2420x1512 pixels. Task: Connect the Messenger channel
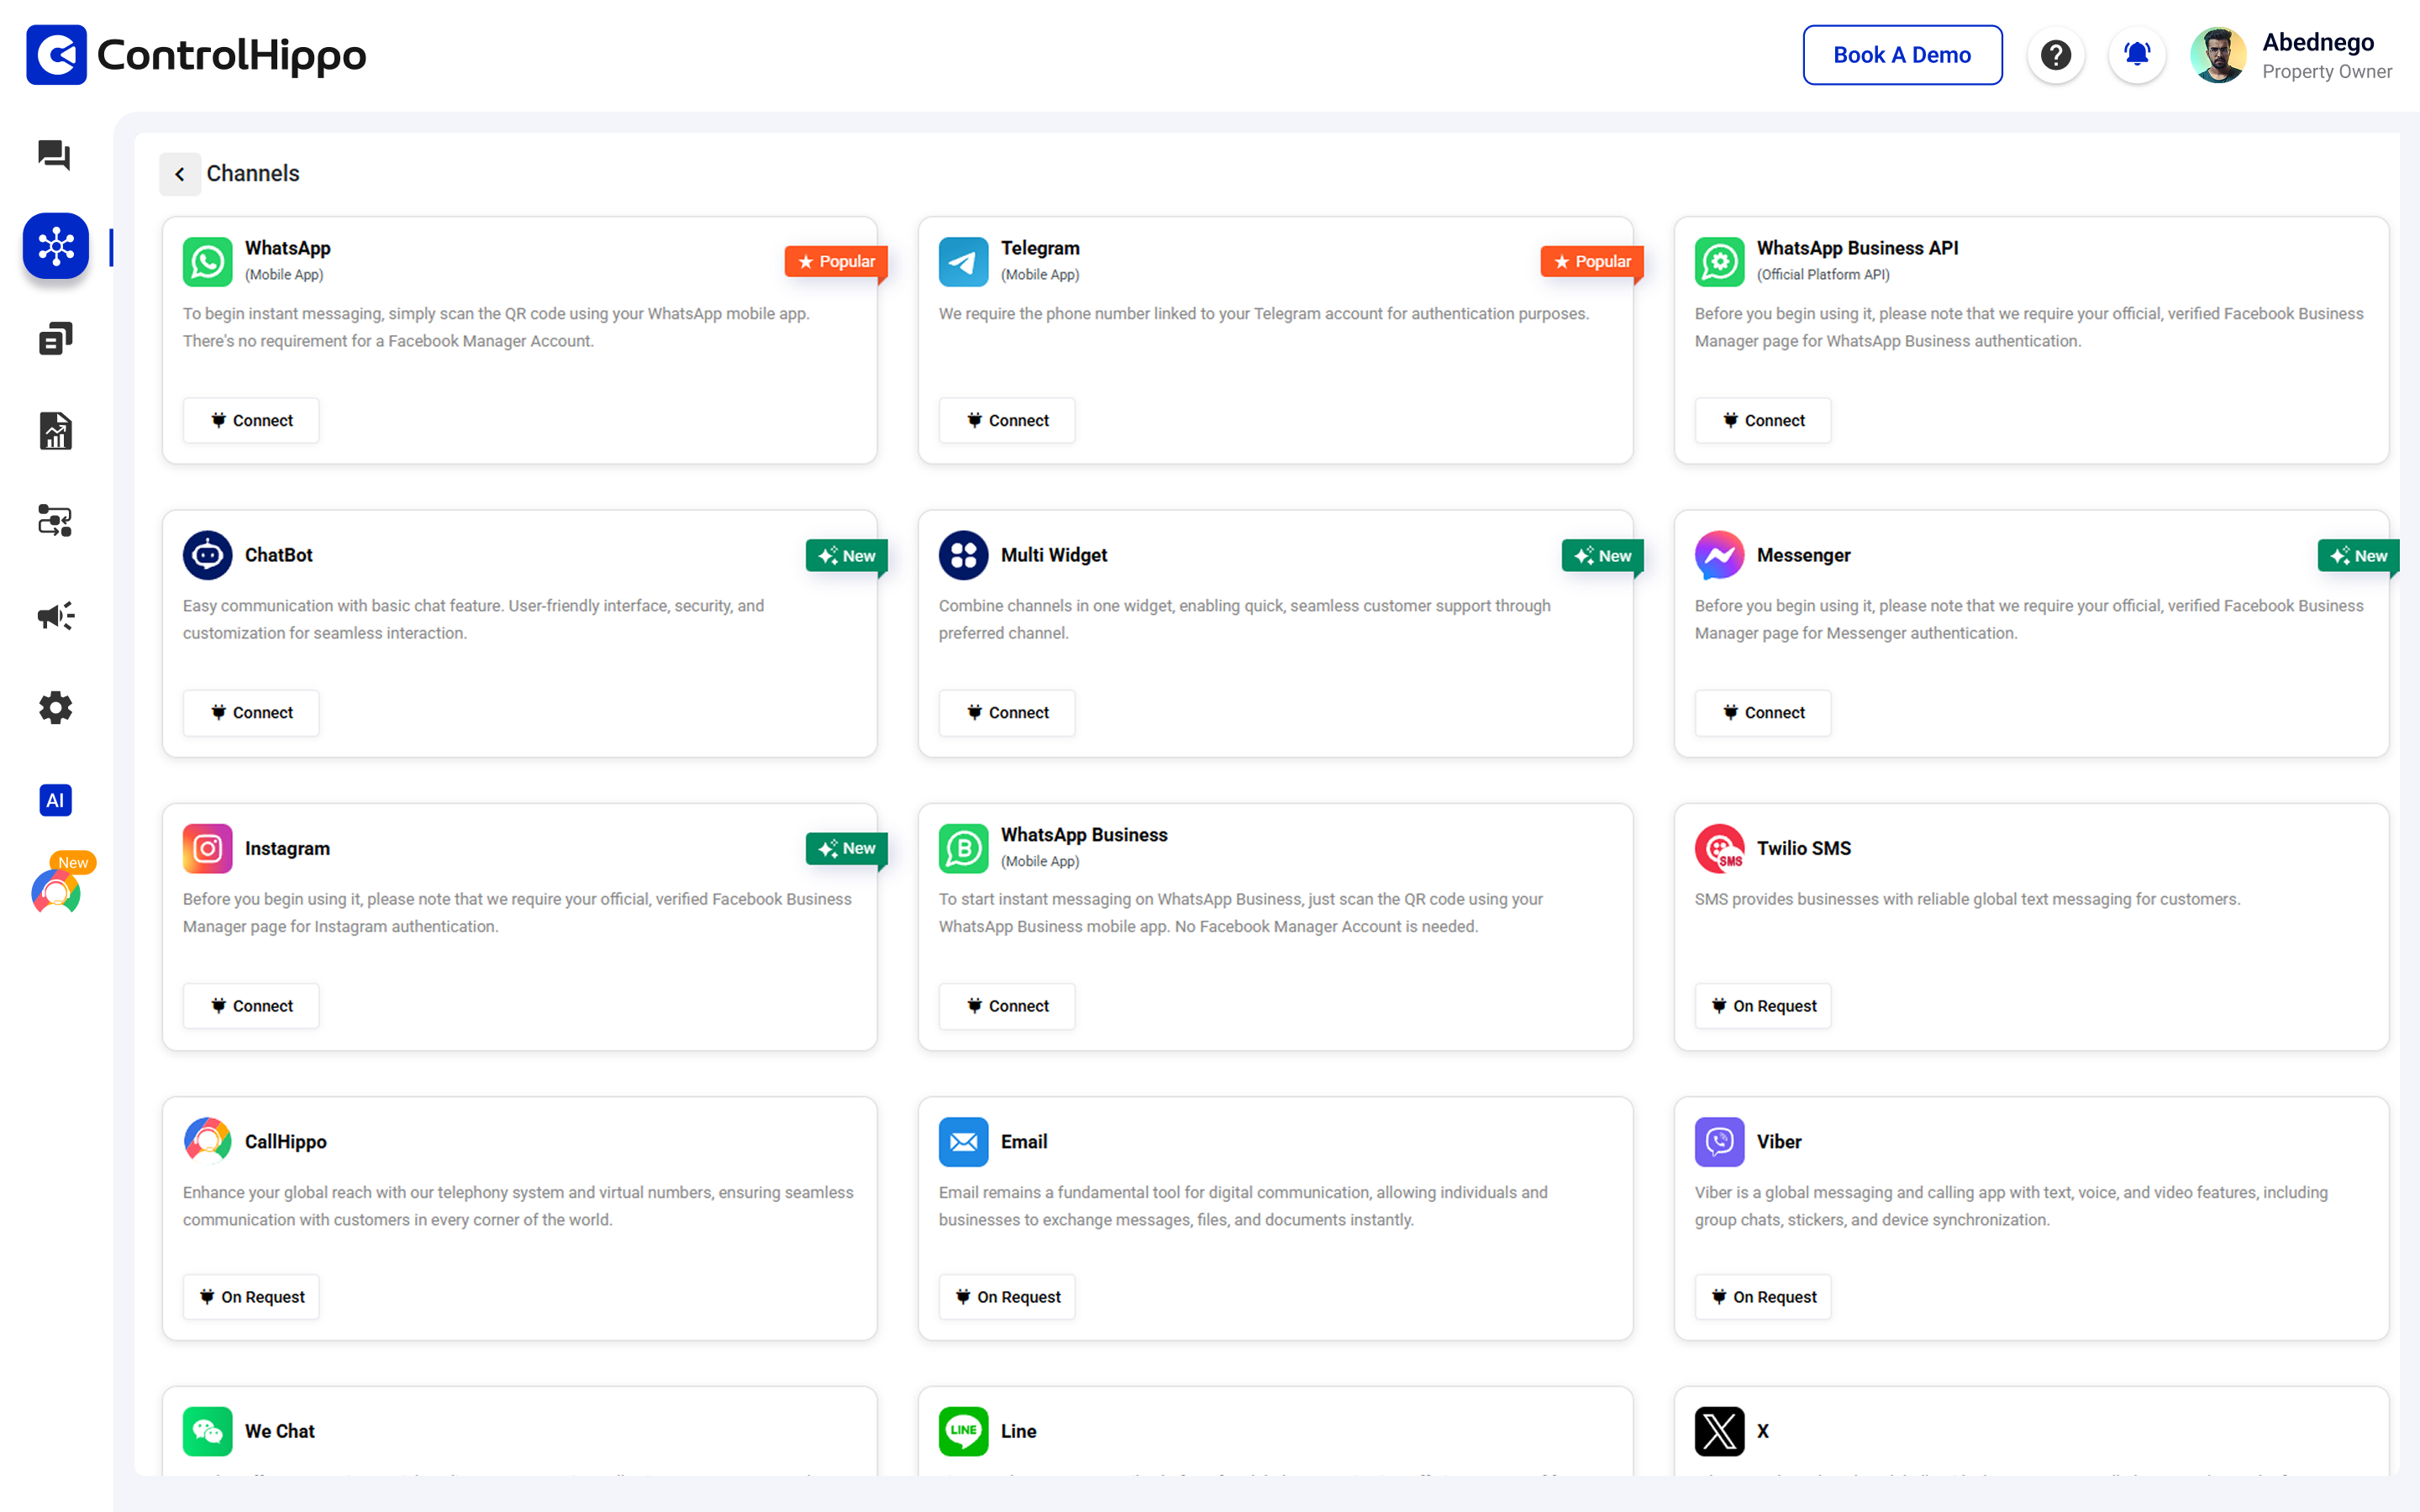pyautogui.click(x=1762, y=712)
